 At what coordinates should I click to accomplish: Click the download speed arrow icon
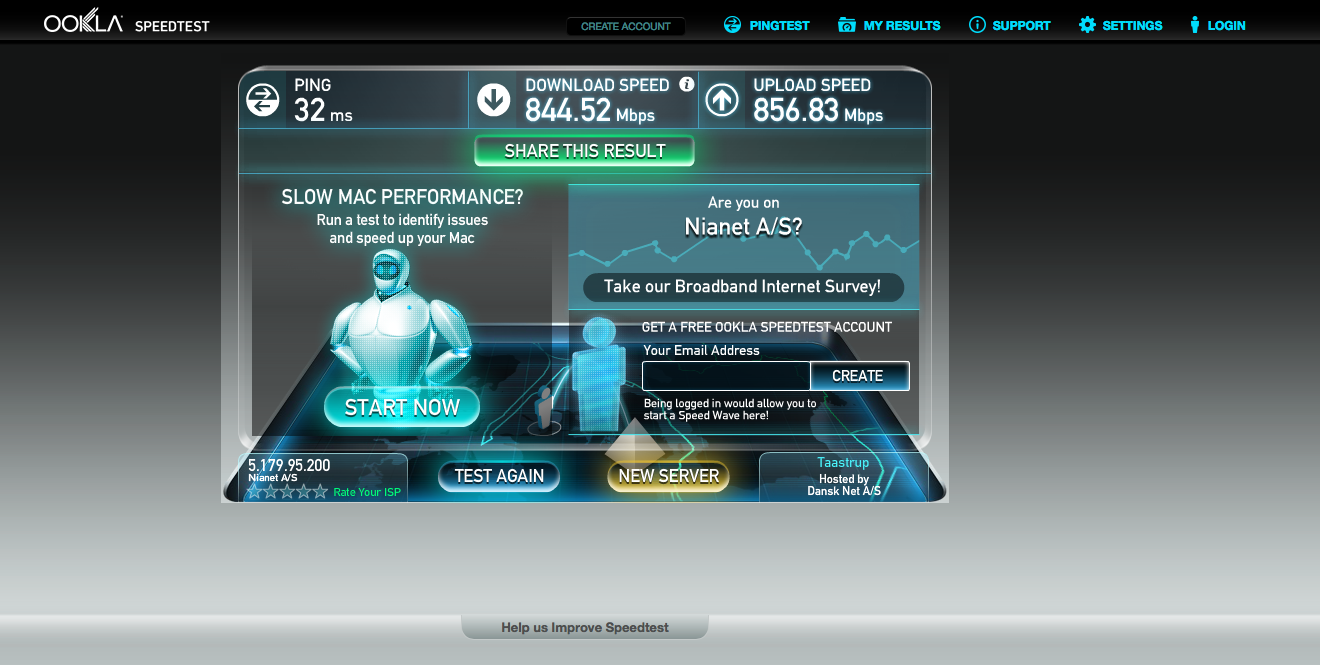[494, 99]
